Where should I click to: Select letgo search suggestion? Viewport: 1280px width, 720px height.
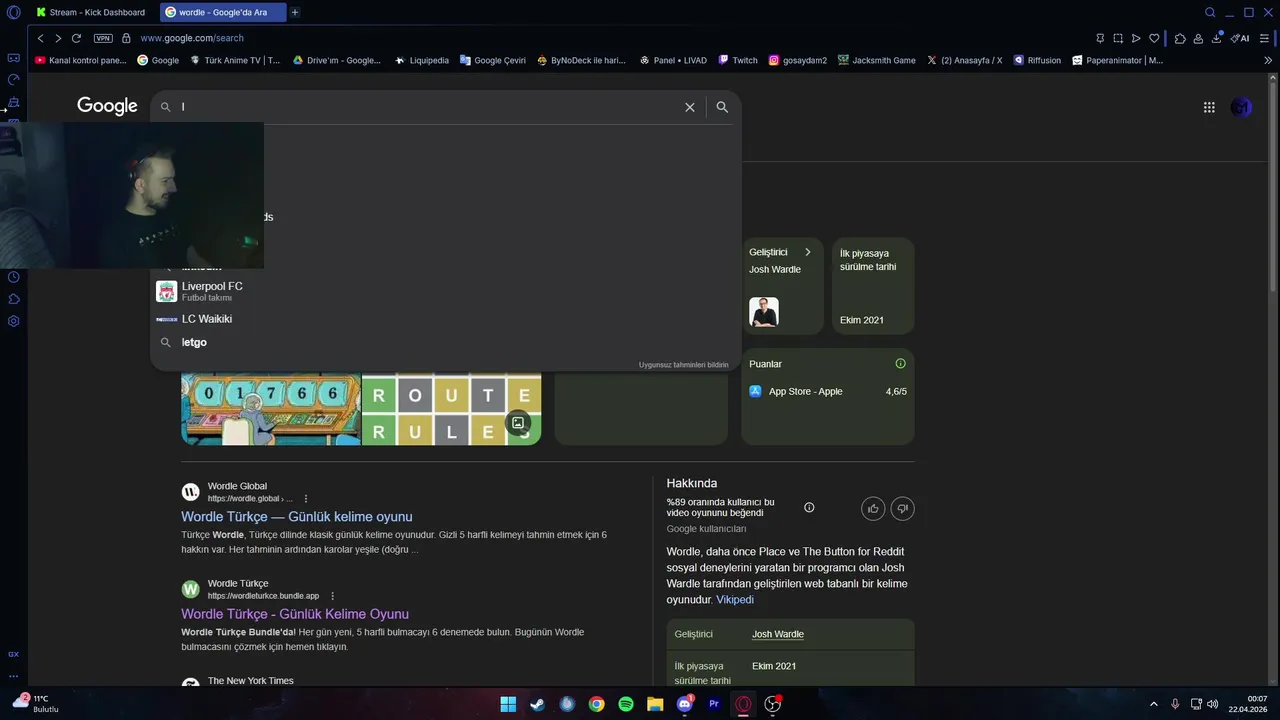point(445,342)
